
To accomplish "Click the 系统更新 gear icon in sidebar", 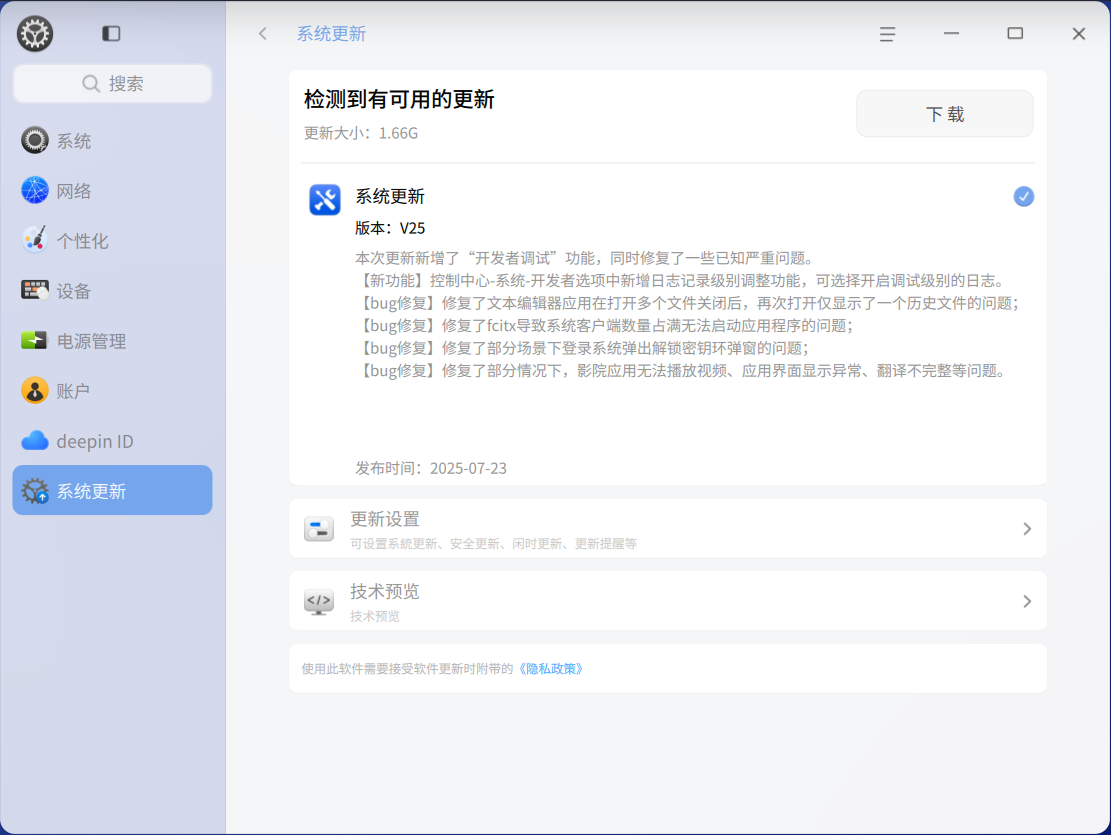I will pos(35,491).
